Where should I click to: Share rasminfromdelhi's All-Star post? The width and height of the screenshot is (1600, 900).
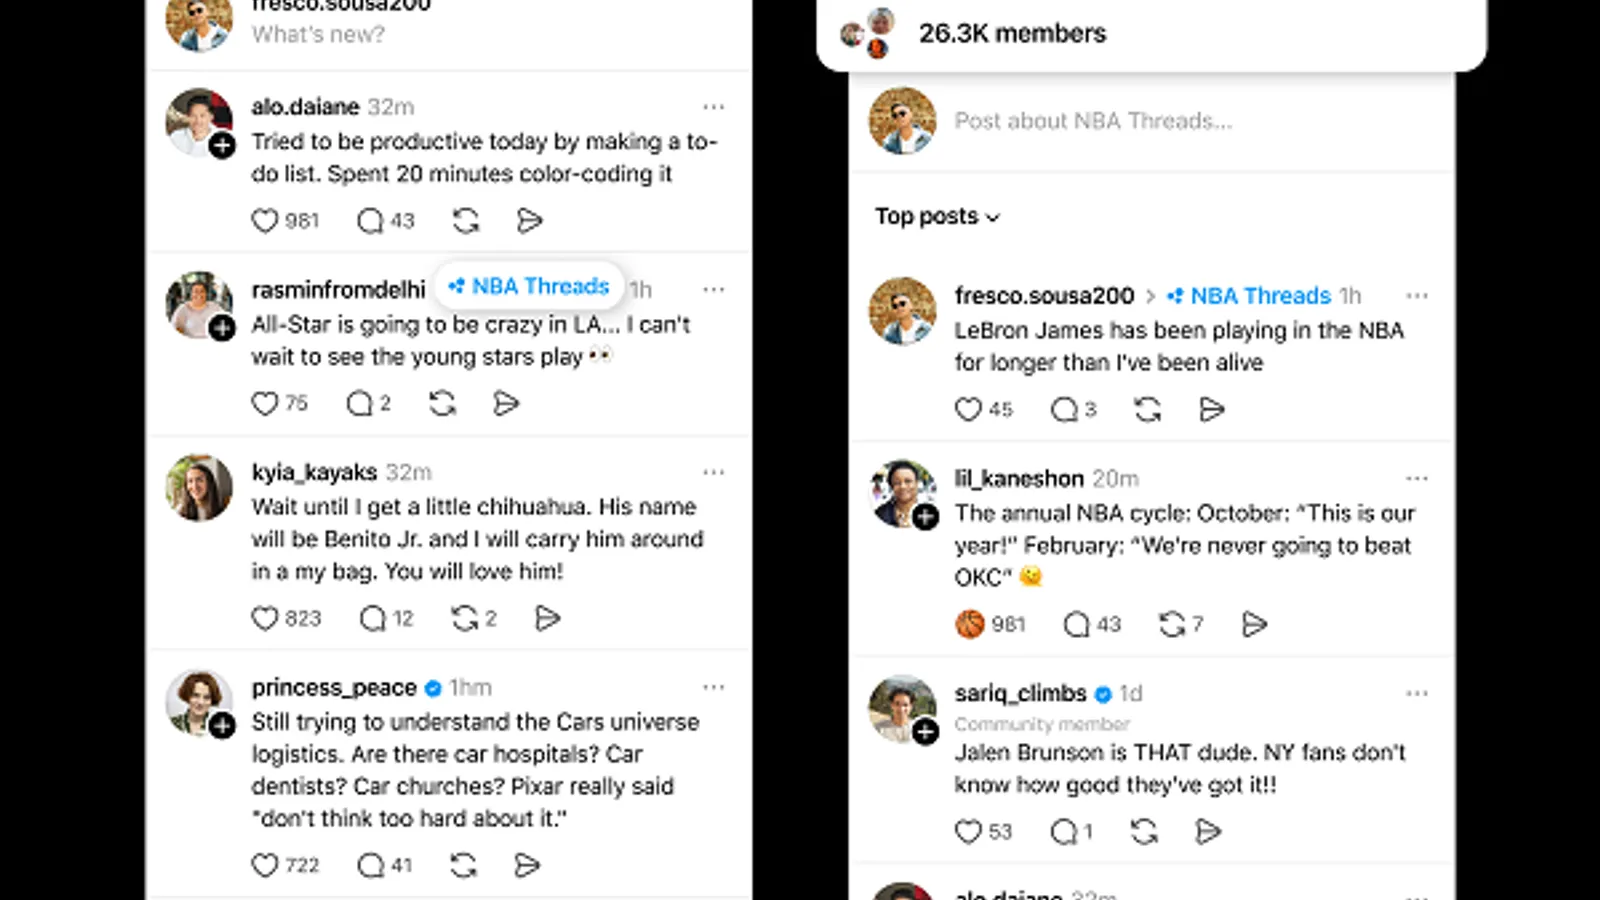pos(507,403)
